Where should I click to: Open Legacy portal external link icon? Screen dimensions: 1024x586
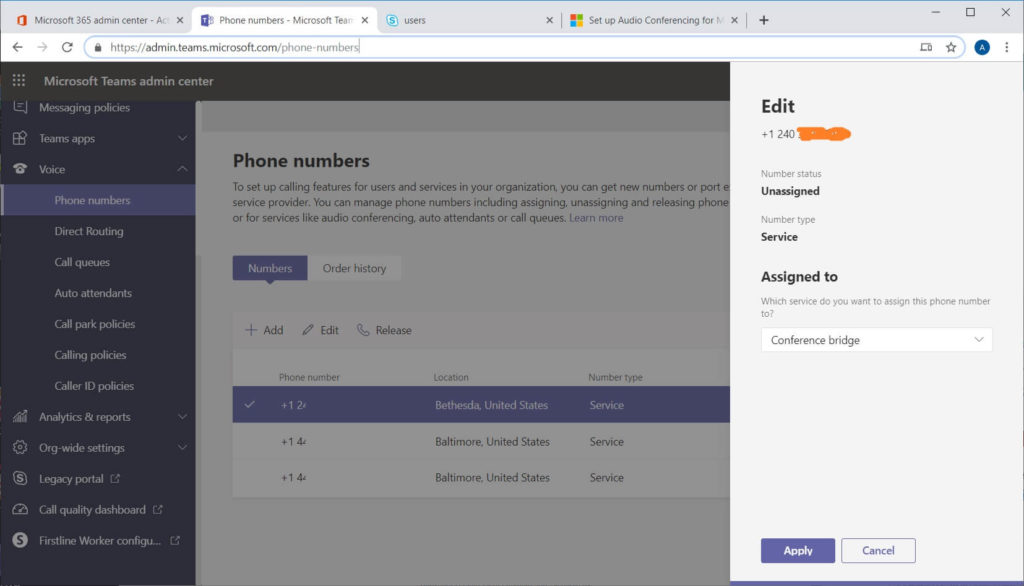pos(115,478)
